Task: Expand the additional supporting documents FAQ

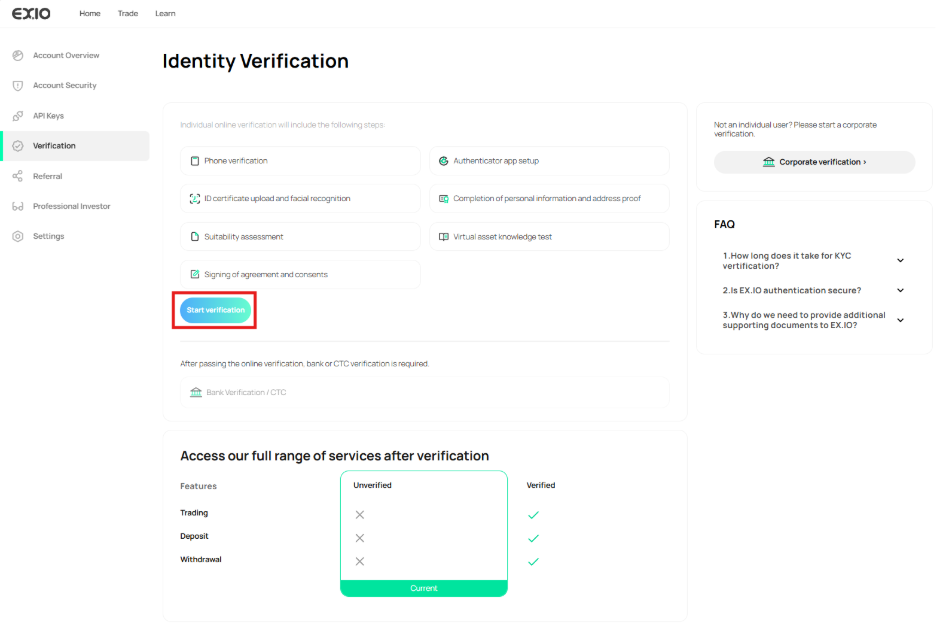Action: (x=900, y=320)
